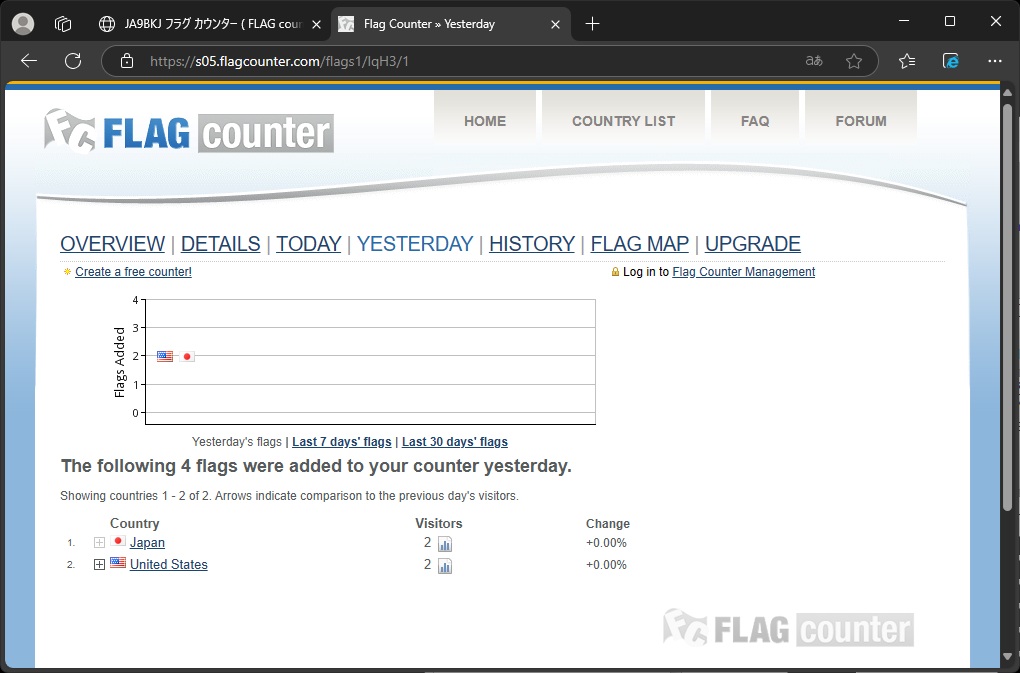Show Last 7 days' flags
This screenshot has width=1020, height=673.
(342, 442)
